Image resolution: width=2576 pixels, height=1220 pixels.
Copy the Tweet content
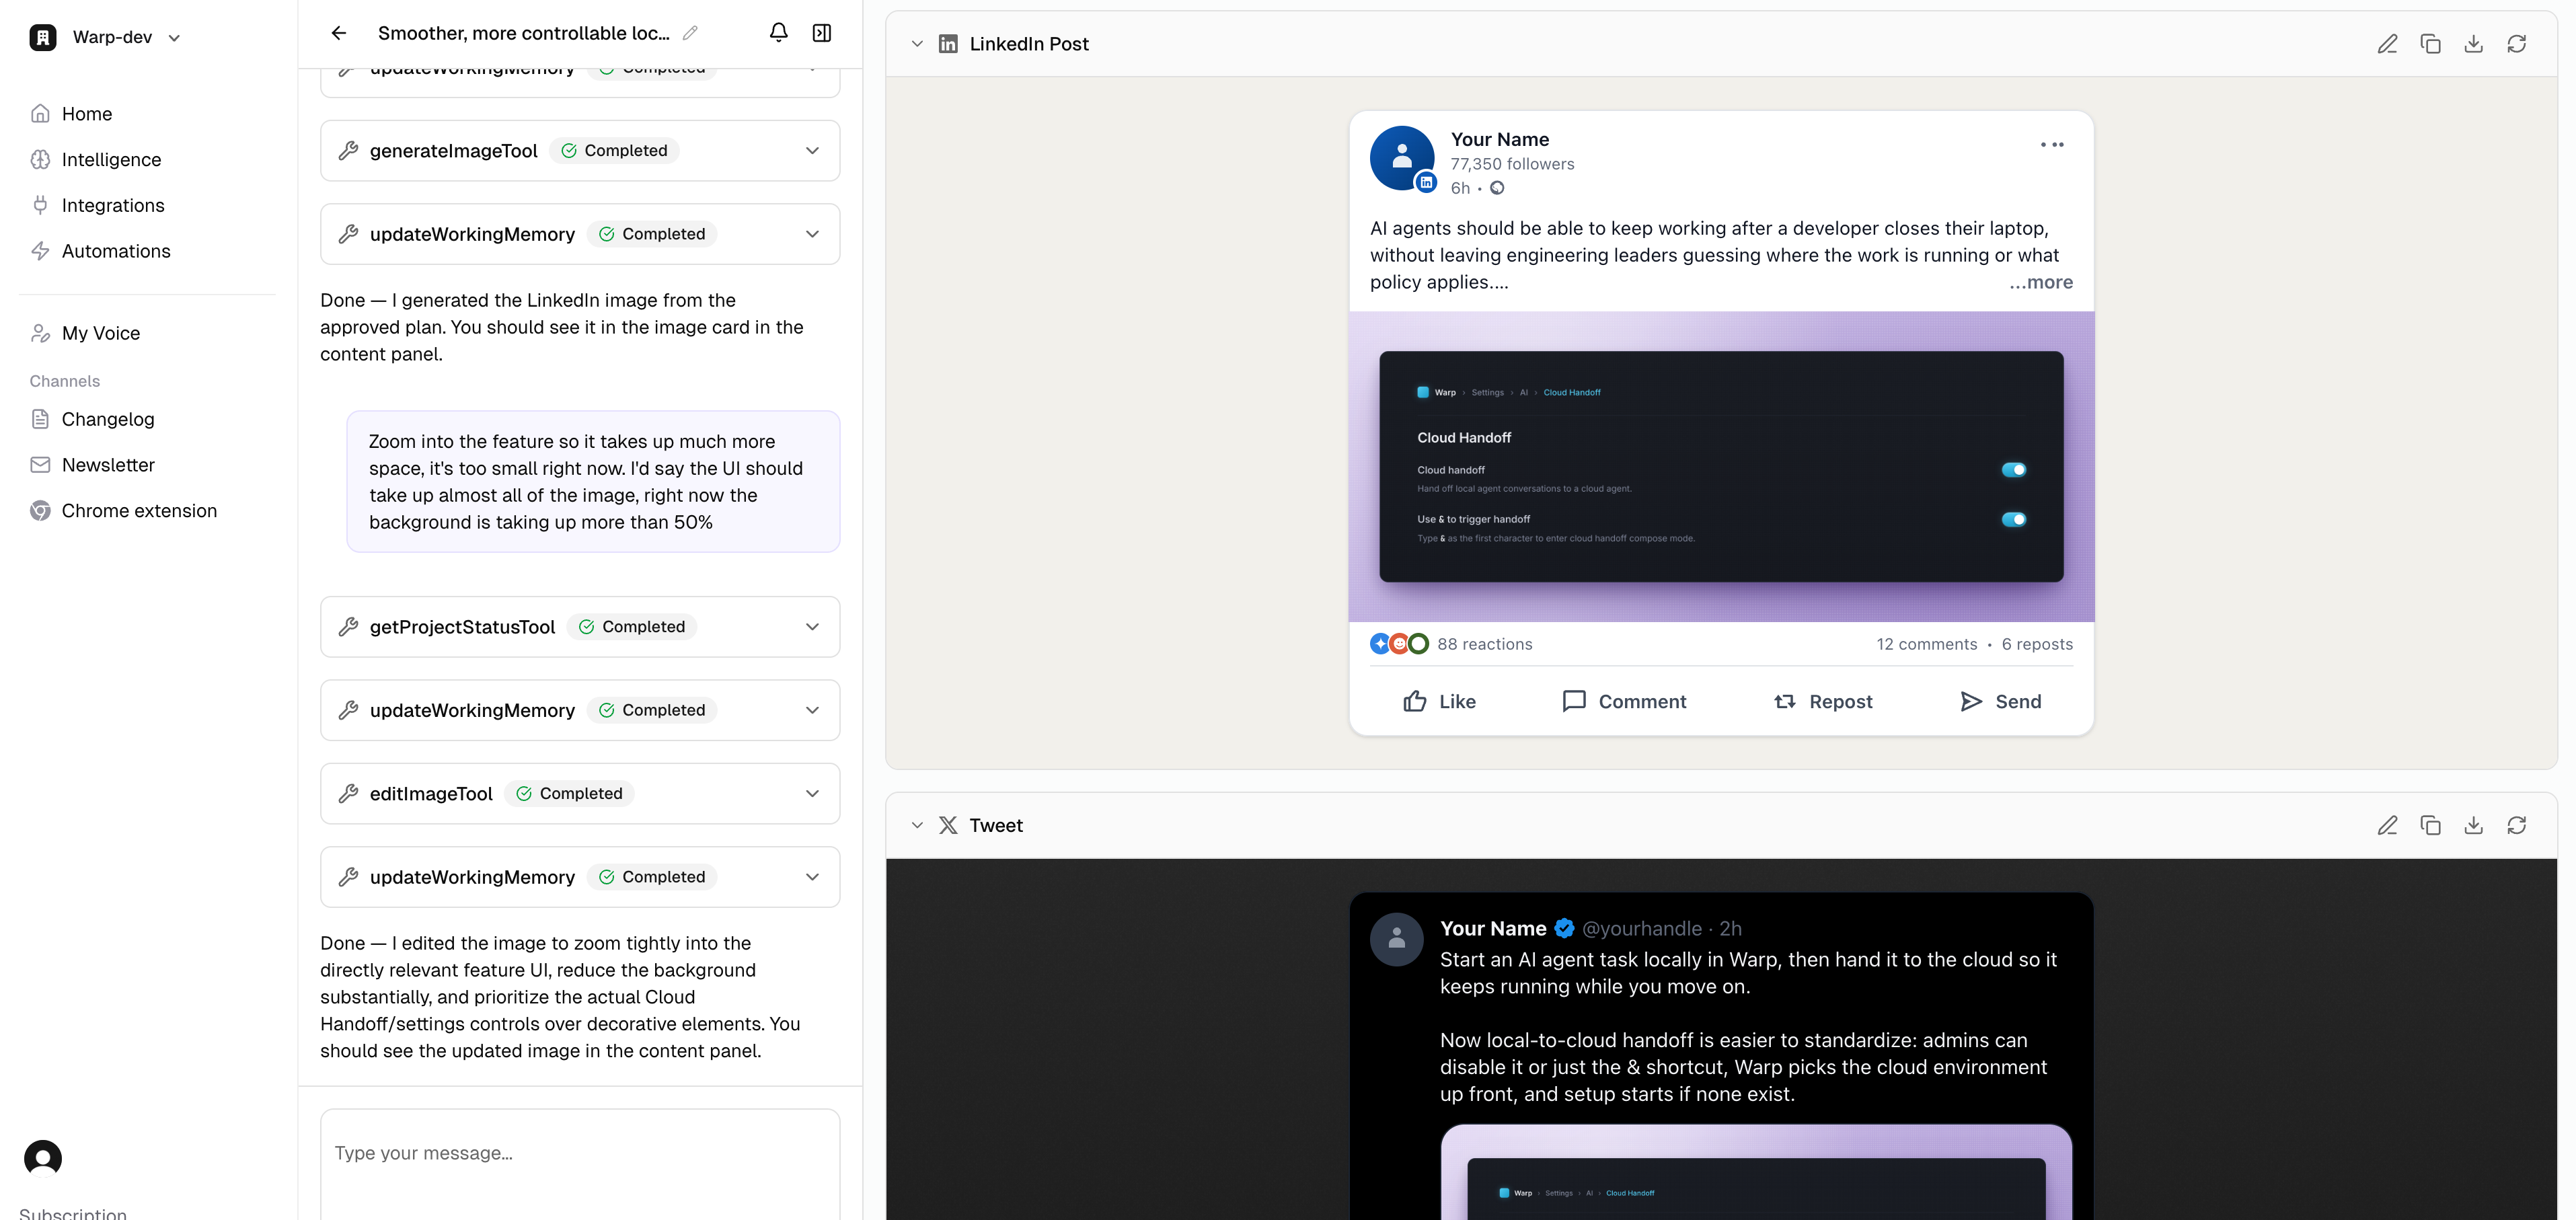(2430, 825)
